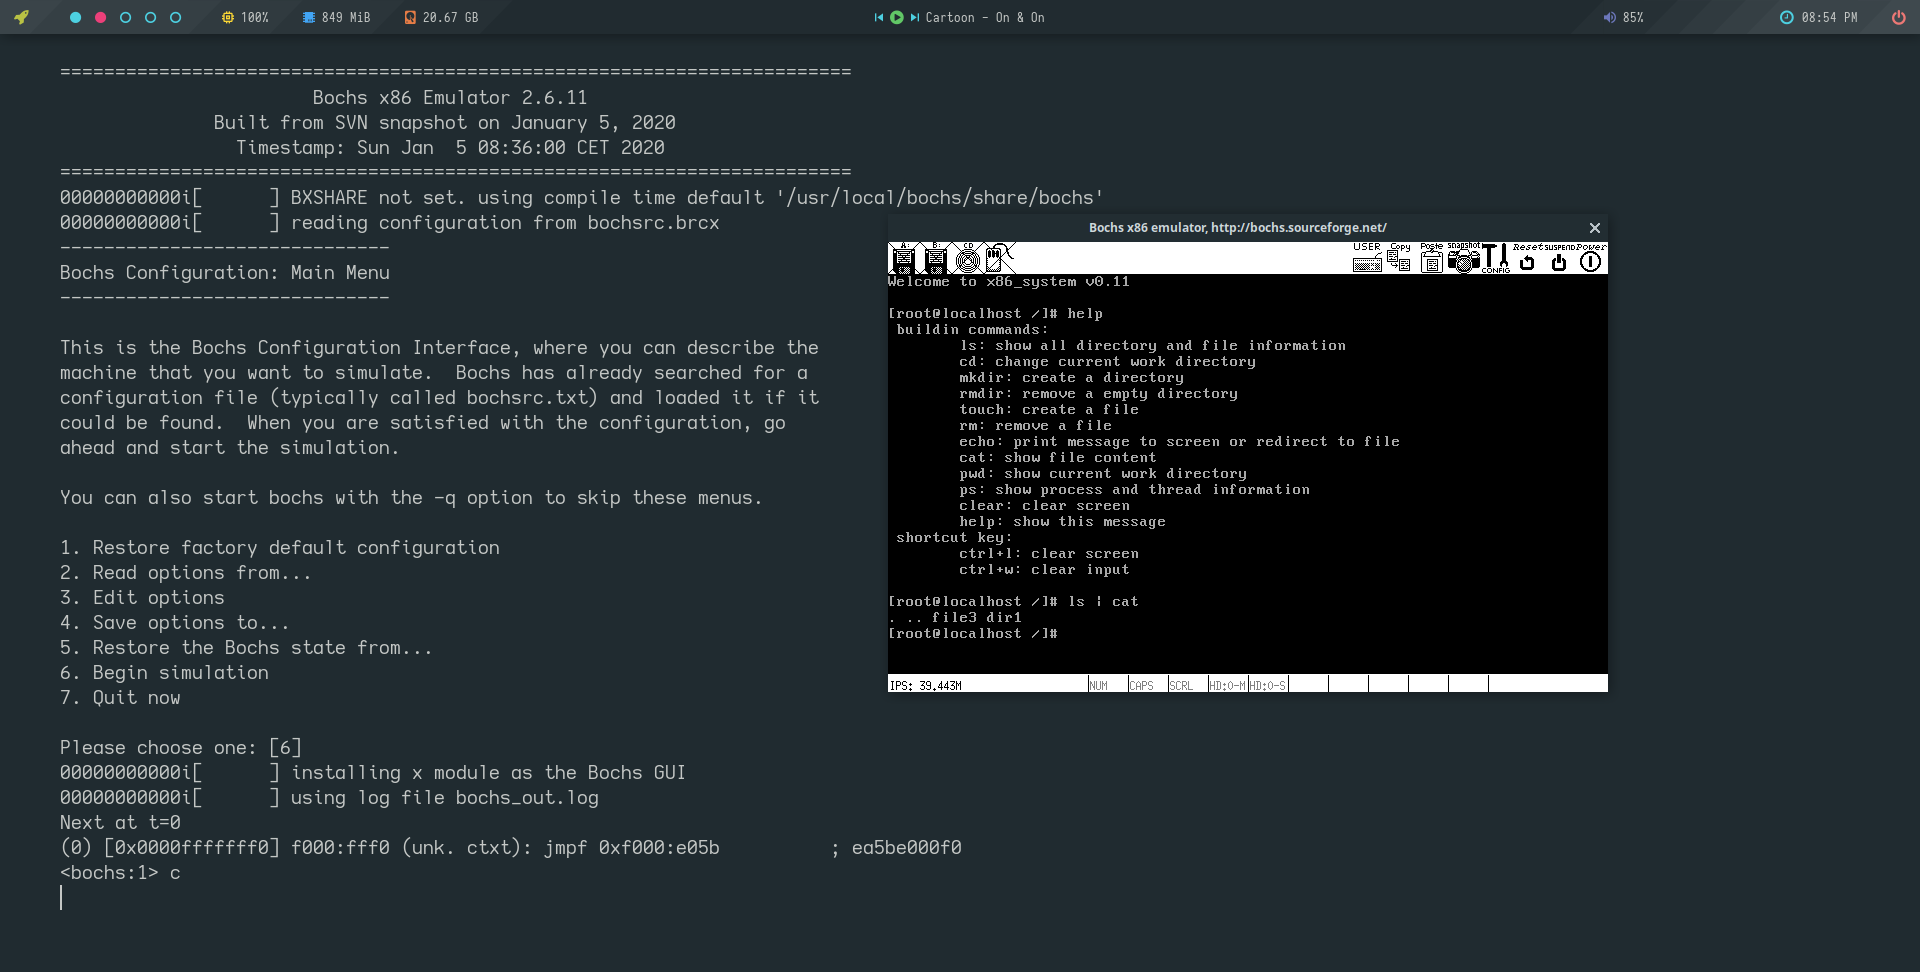1920x972 pixels.
Task: Switch to the fifth workspace circle
Action: (x=175, y=17)
